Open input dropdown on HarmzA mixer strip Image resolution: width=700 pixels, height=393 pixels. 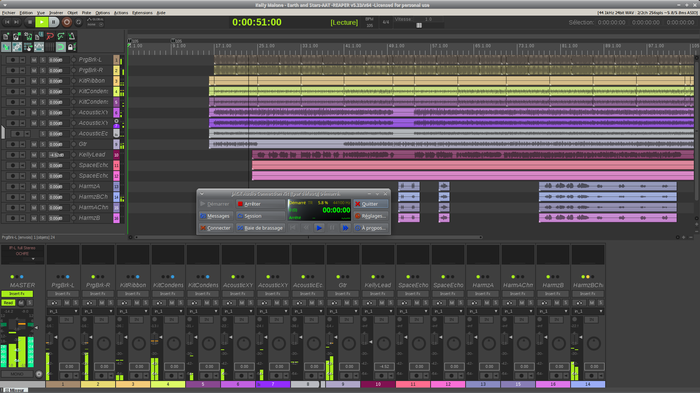[x=483, y=311]
